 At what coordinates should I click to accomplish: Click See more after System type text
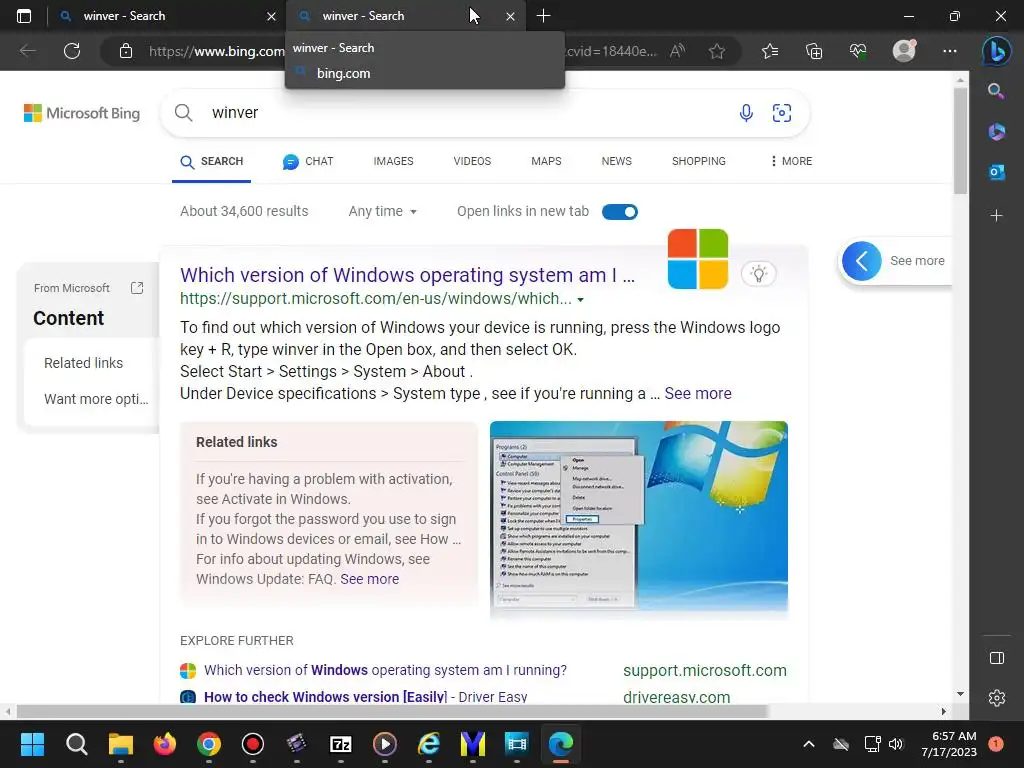click(x=697, y=394)
